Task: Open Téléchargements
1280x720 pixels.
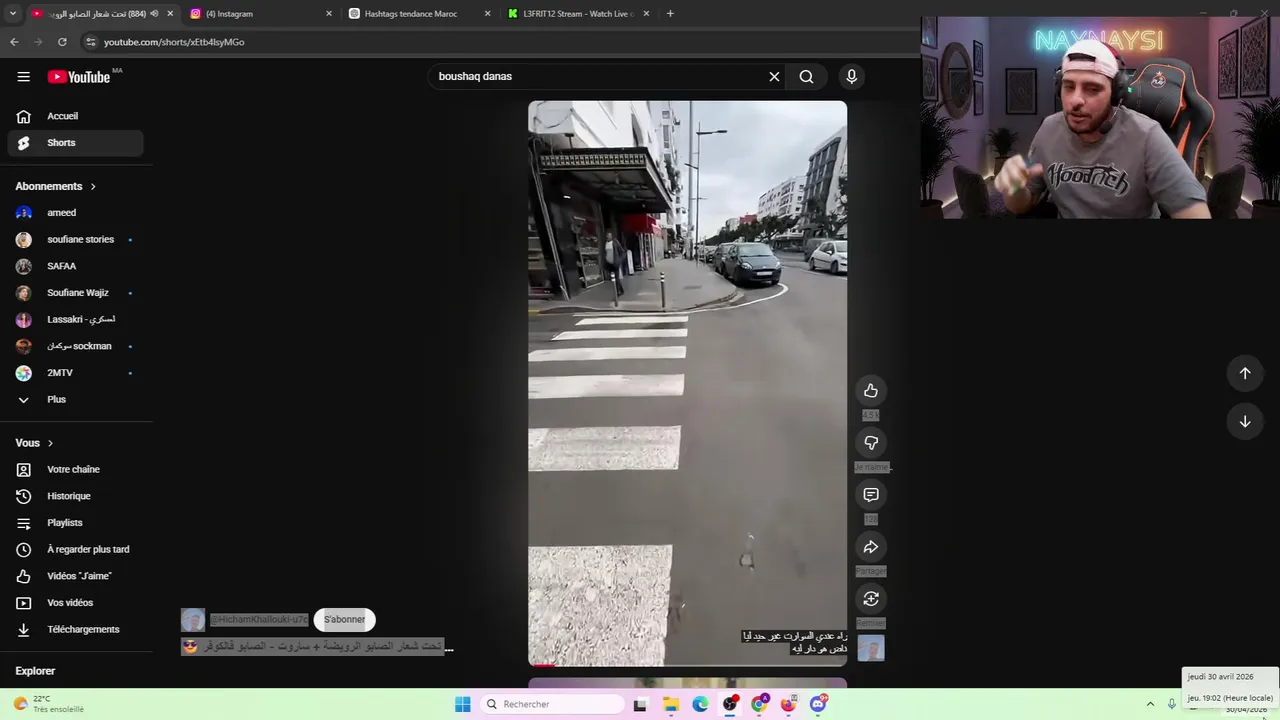Action: tap(75, 630)
